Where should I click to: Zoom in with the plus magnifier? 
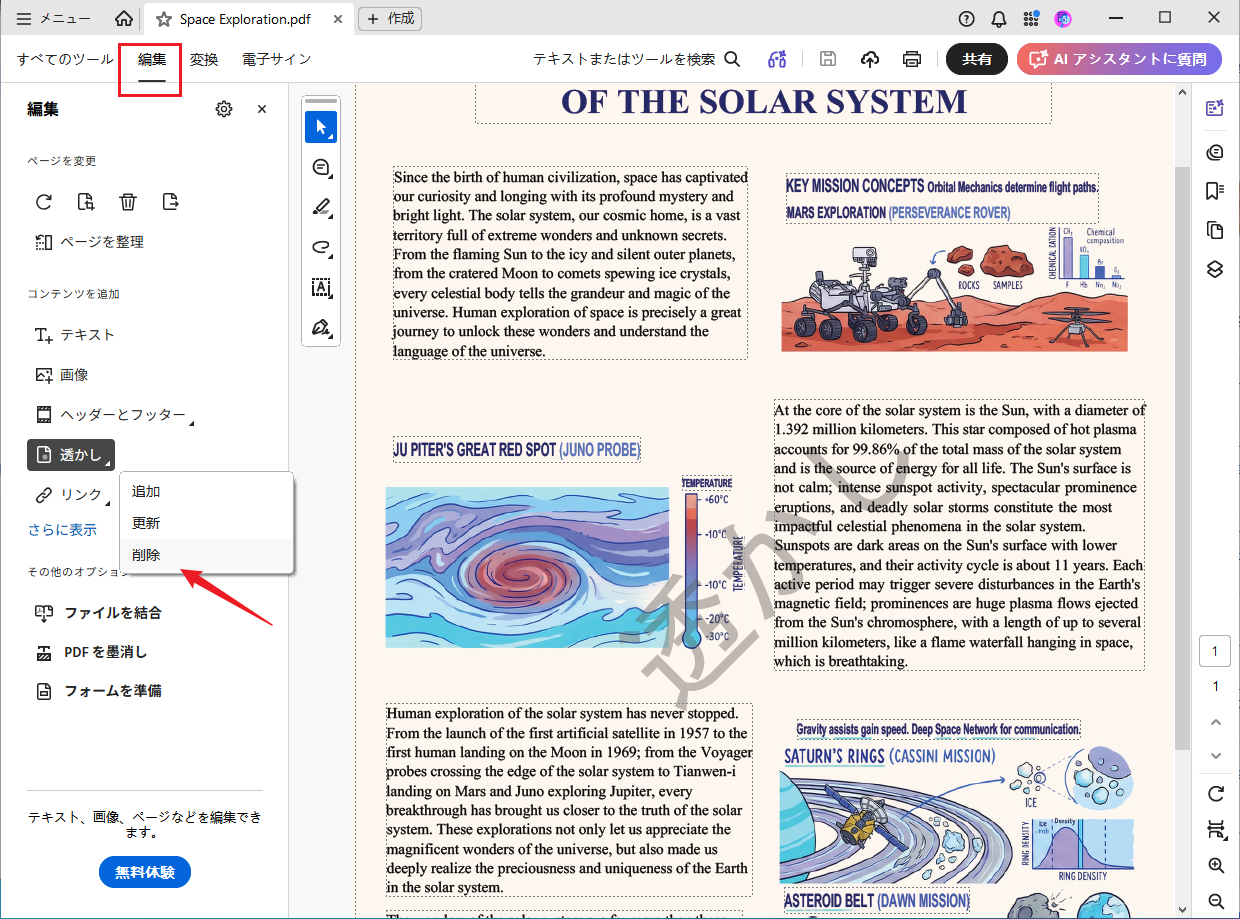[1215, 865]
